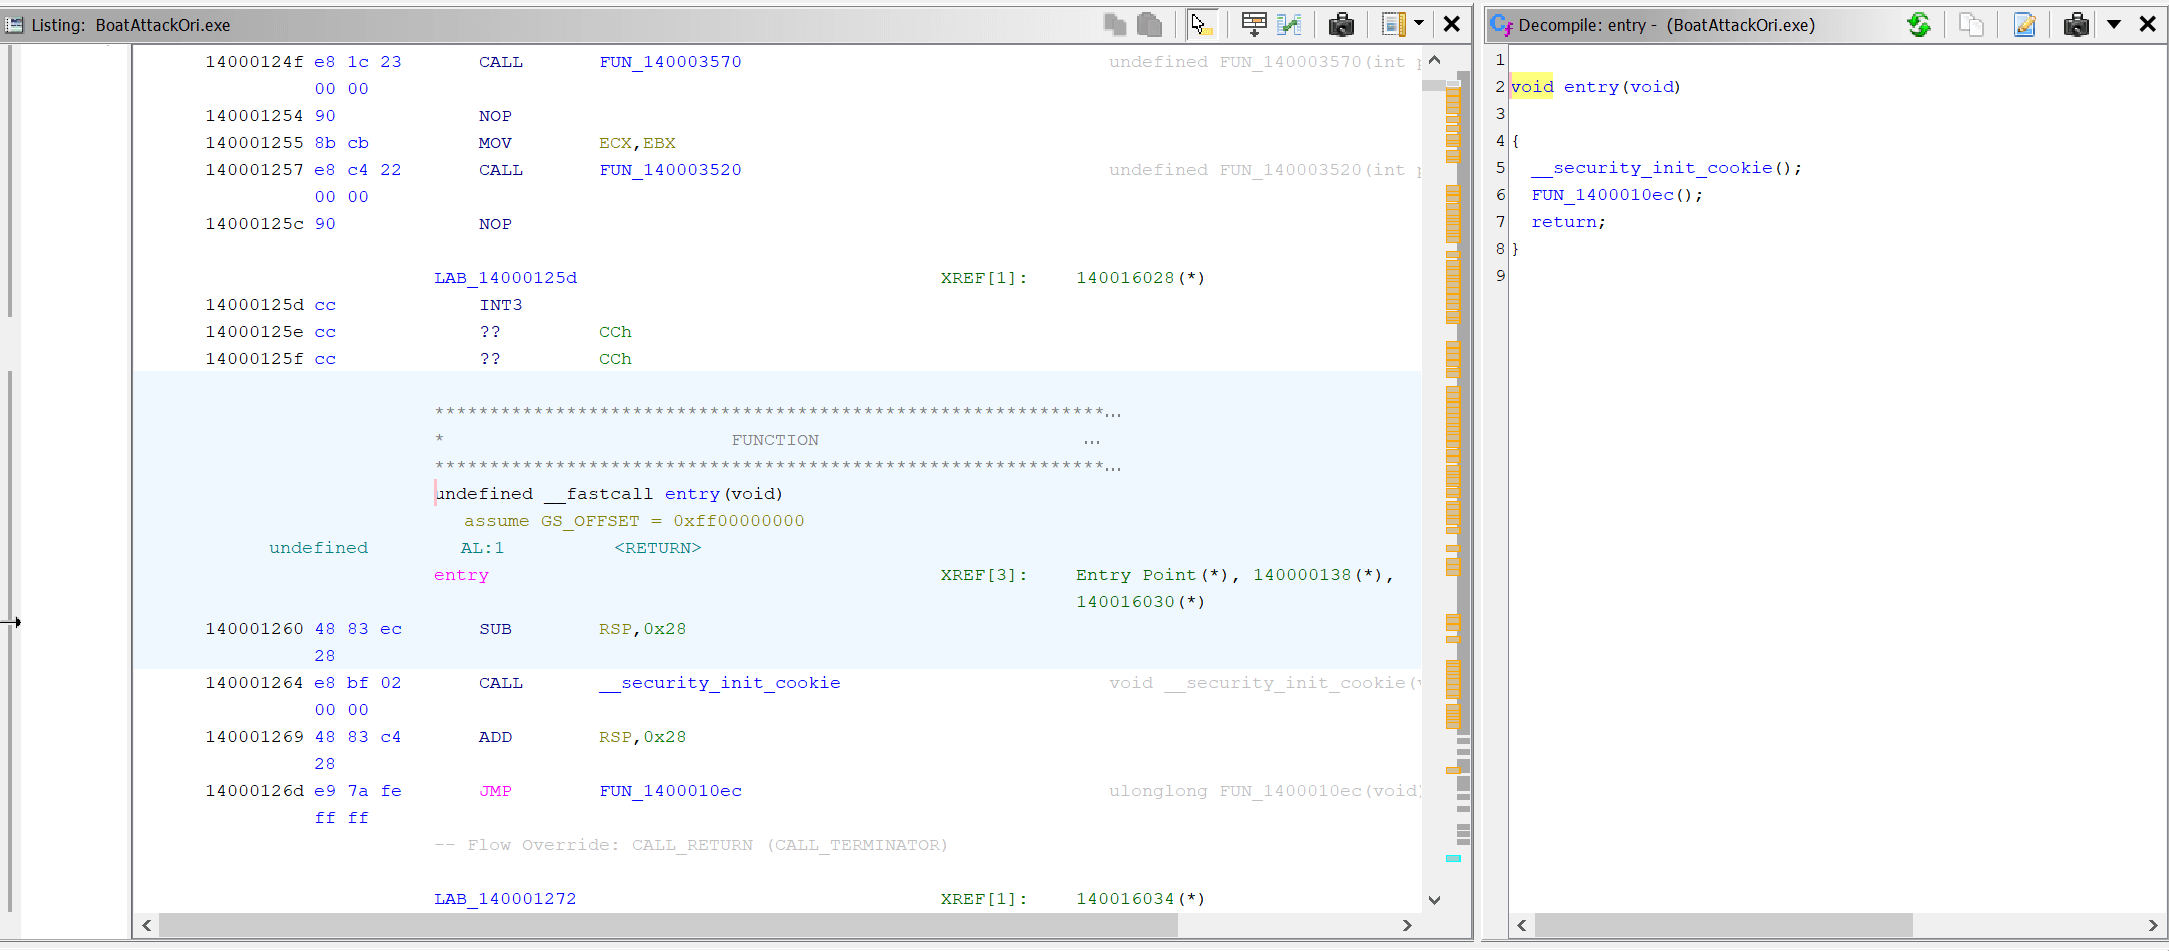2169x951 pixels.
Task: Click the Paste icon in Listing toolbar
Action: (1150, 24)
